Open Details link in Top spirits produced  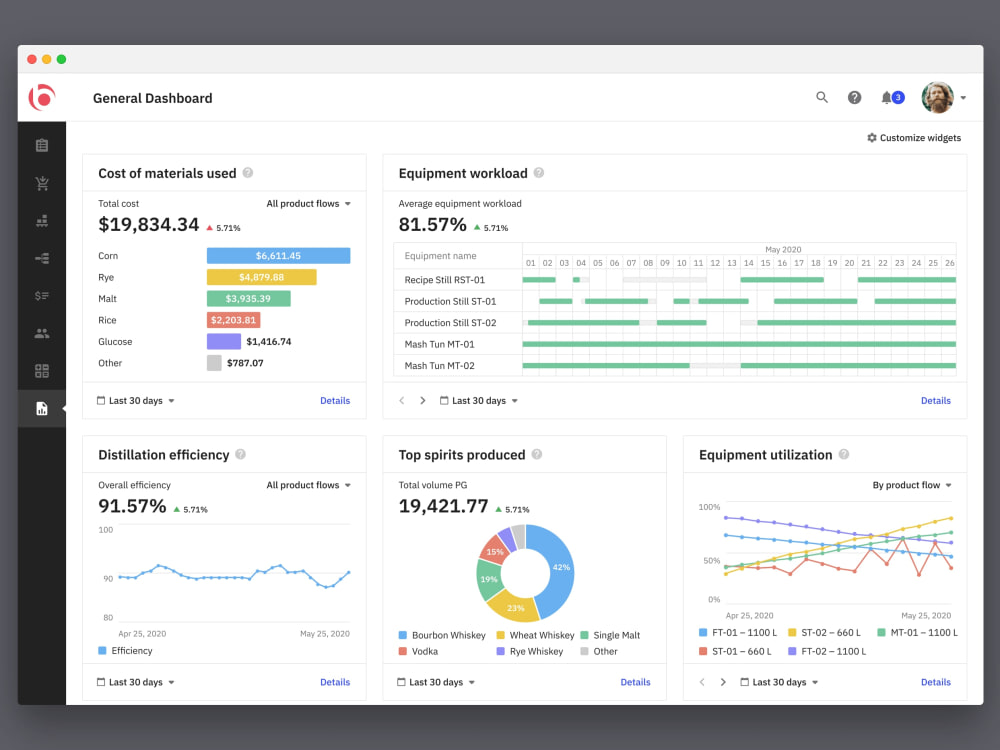click(635, 682)
